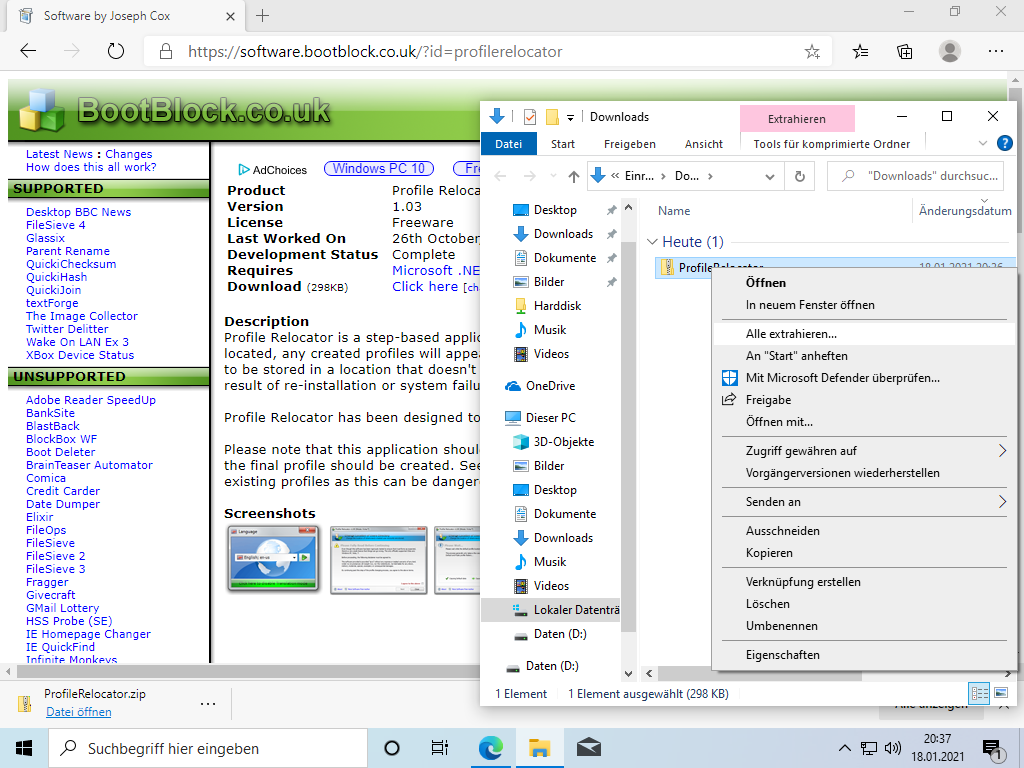Click navigation pane scroll down arrow
1024x768 pixels.
coord(628,674)
